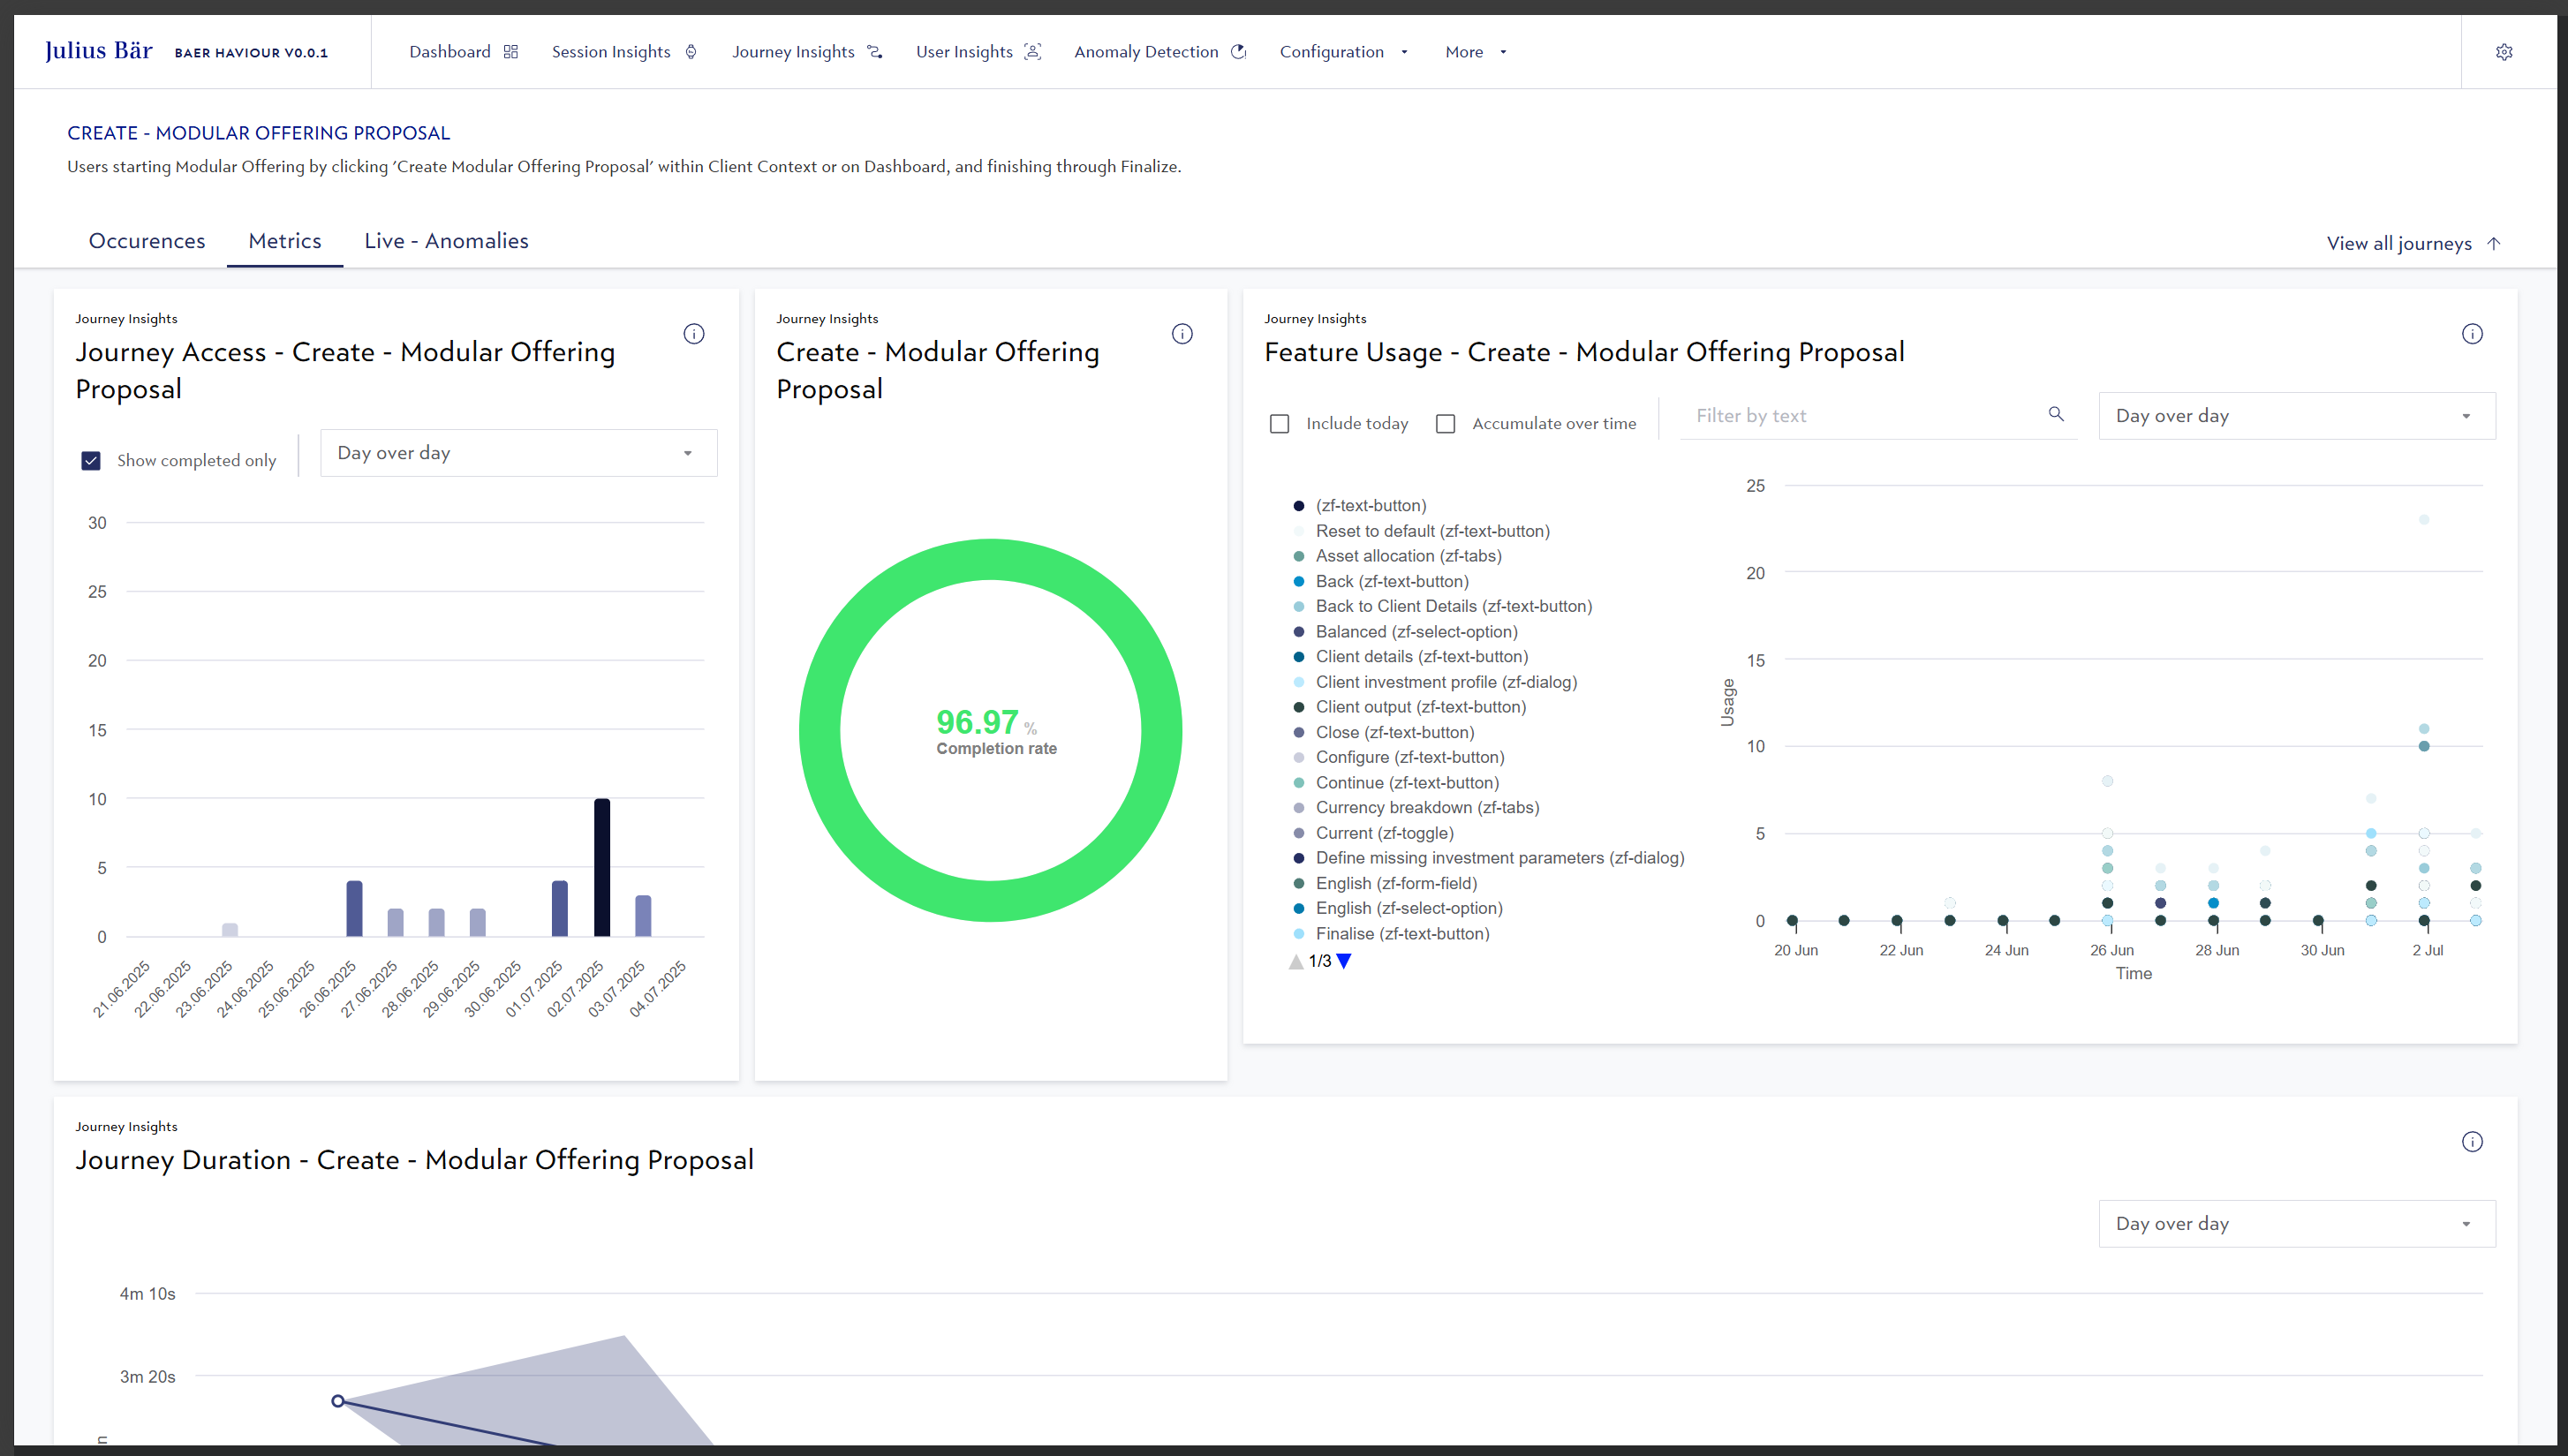This screenshot has height=1456, width=2568.
Task: Go to previous legend page arrow
Action: 1296,961
